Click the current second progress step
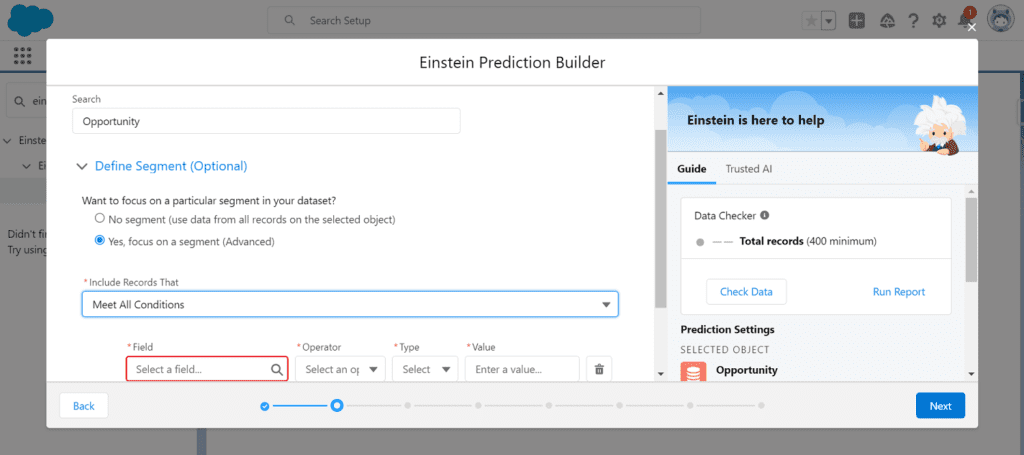 337,406
